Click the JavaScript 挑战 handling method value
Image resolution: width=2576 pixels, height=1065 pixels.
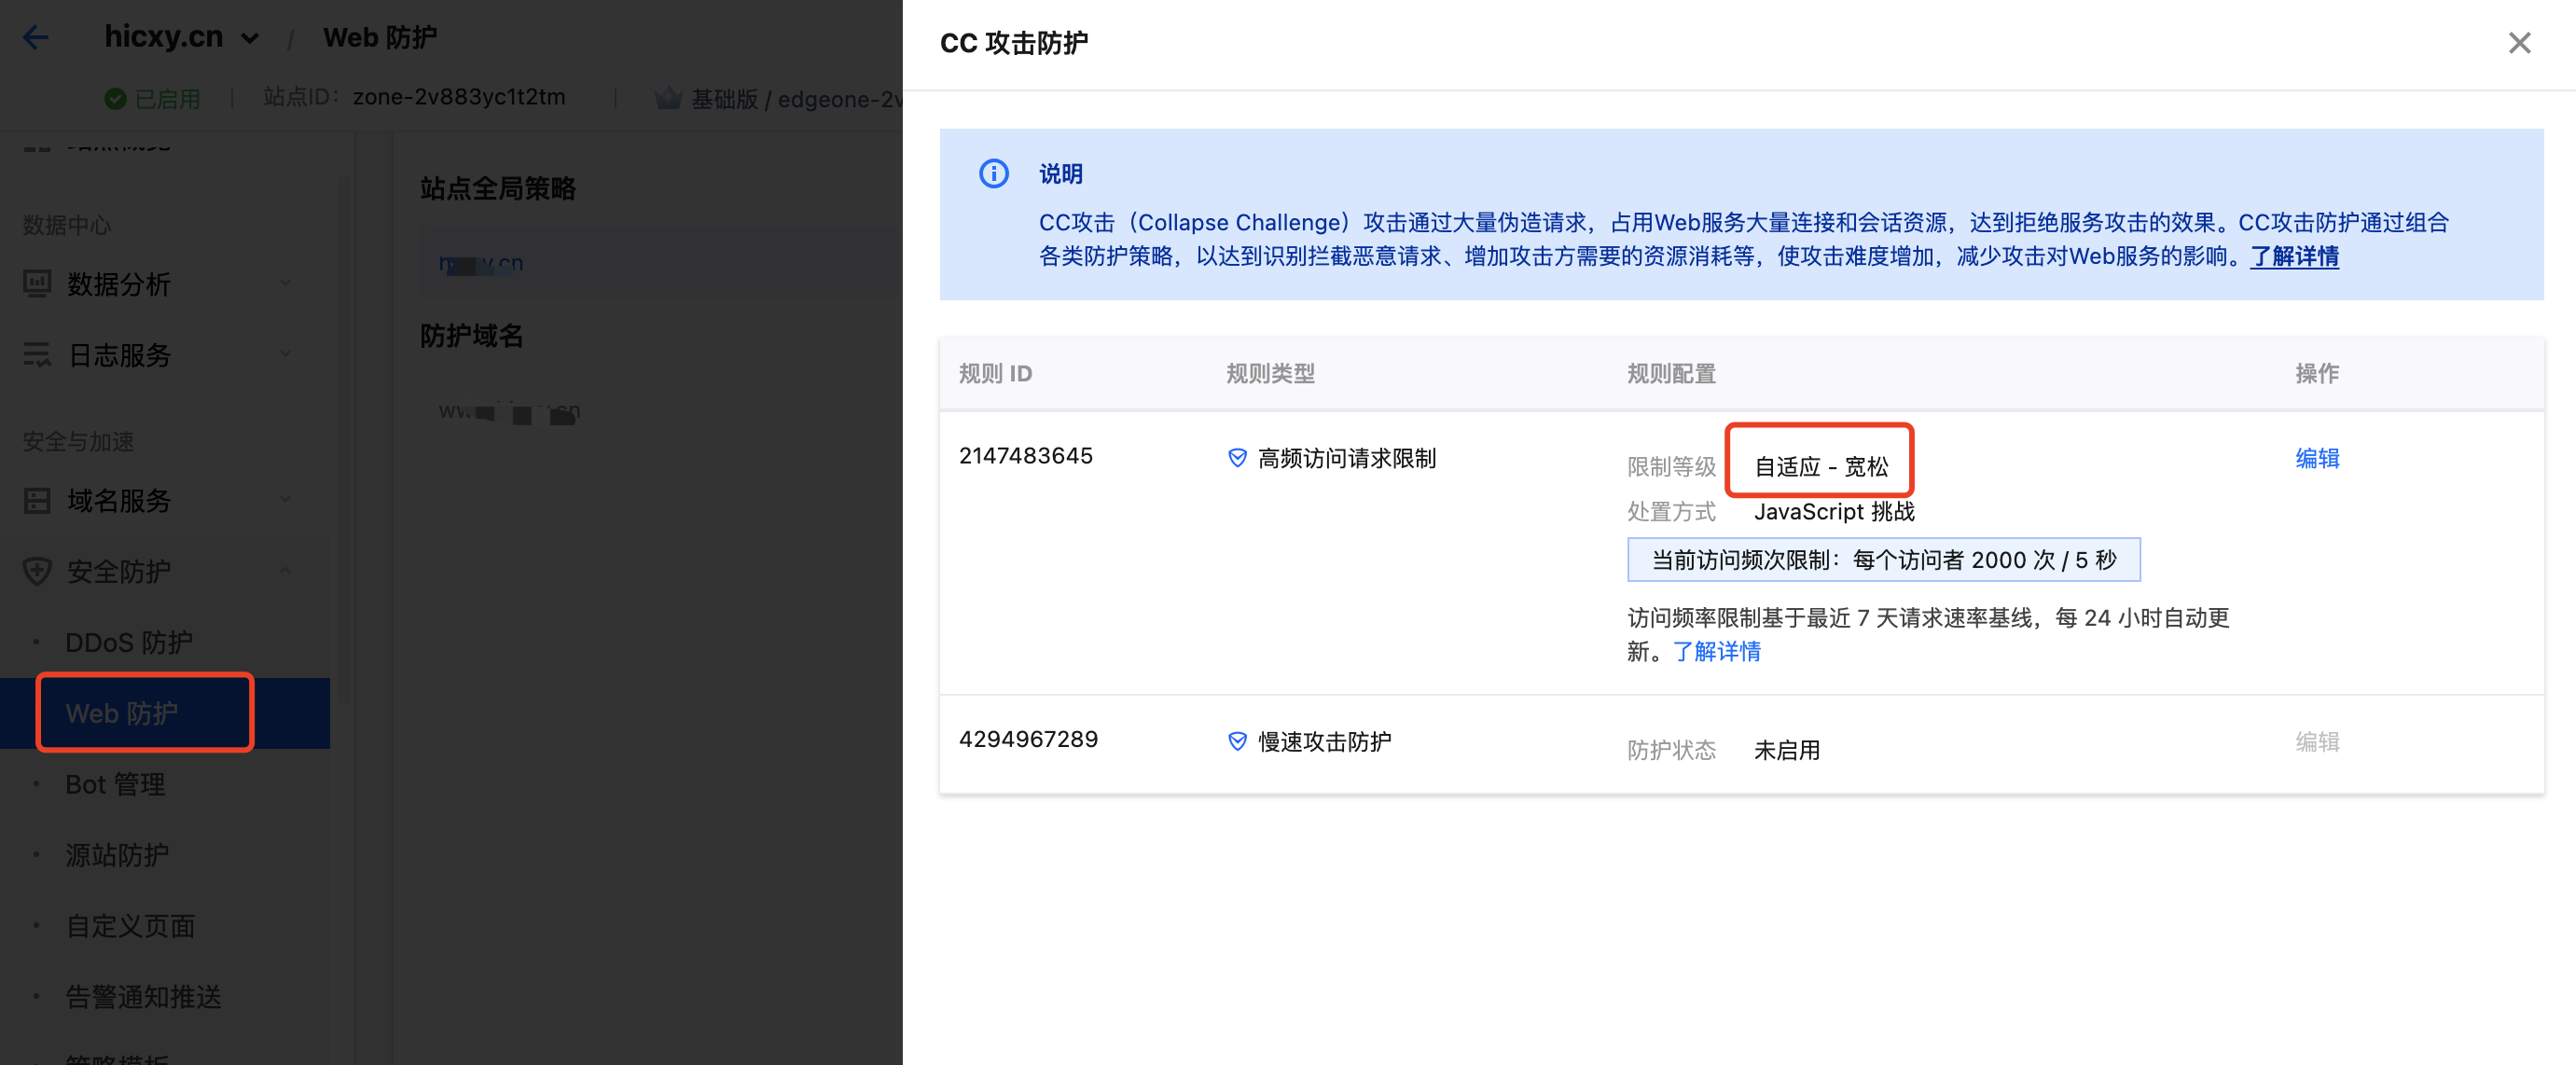tap(1834, 512)
